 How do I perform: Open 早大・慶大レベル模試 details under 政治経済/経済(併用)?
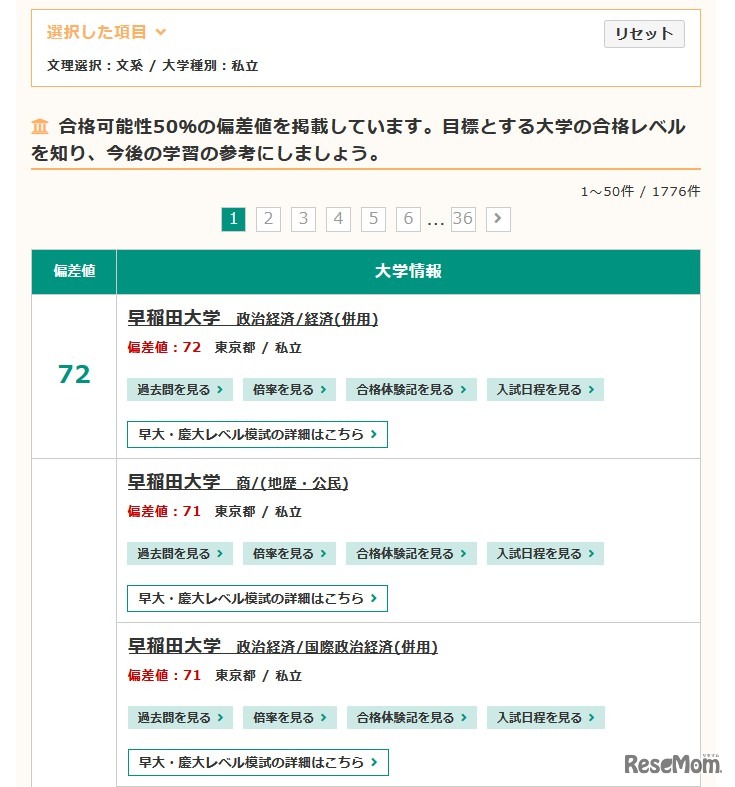click(x=257, y=434)
